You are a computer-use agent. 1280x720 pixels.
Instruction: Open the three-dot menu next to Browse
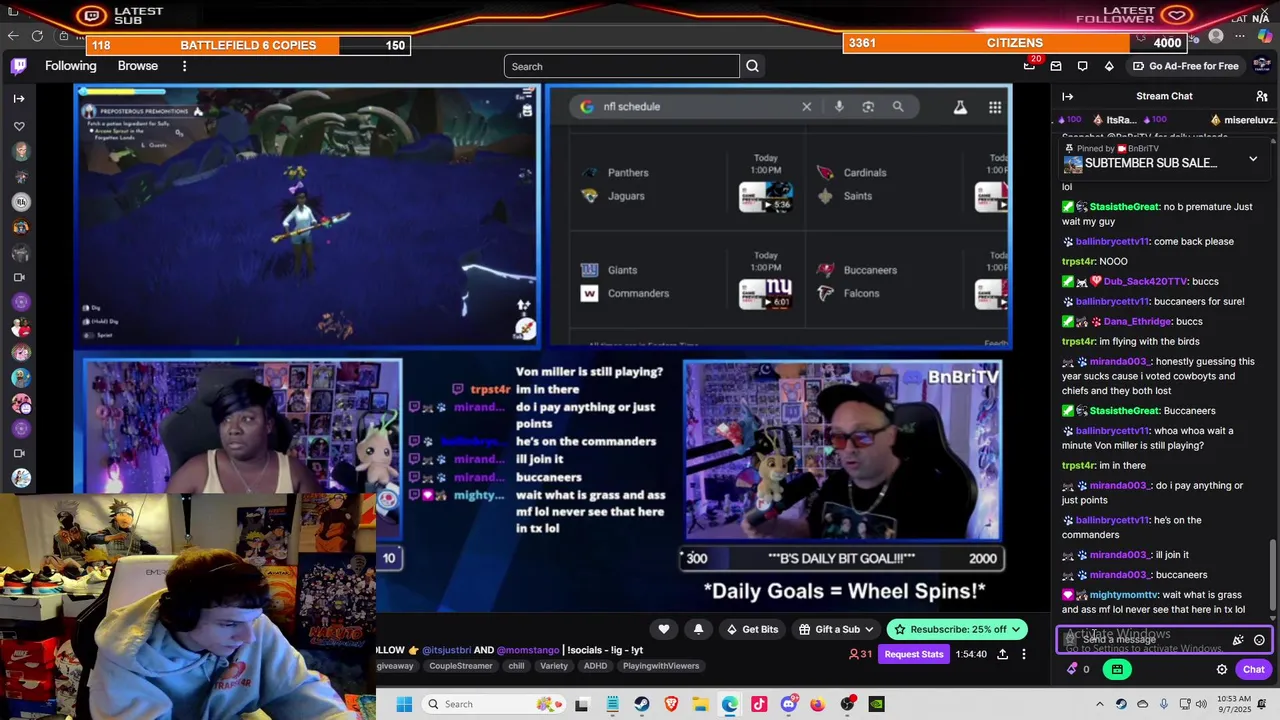pos(184,66)
